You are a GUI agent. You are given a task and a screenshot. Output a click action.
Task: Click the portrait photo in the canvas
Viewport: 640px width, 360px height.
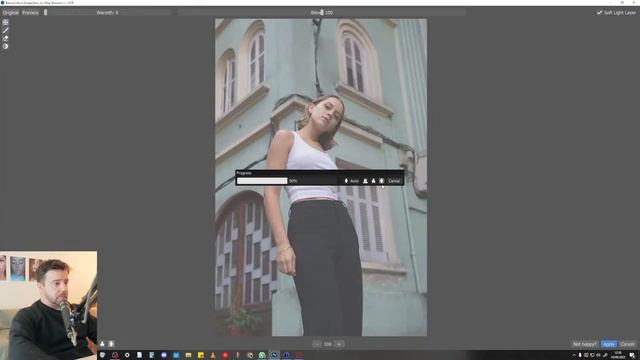click(321, 177)
